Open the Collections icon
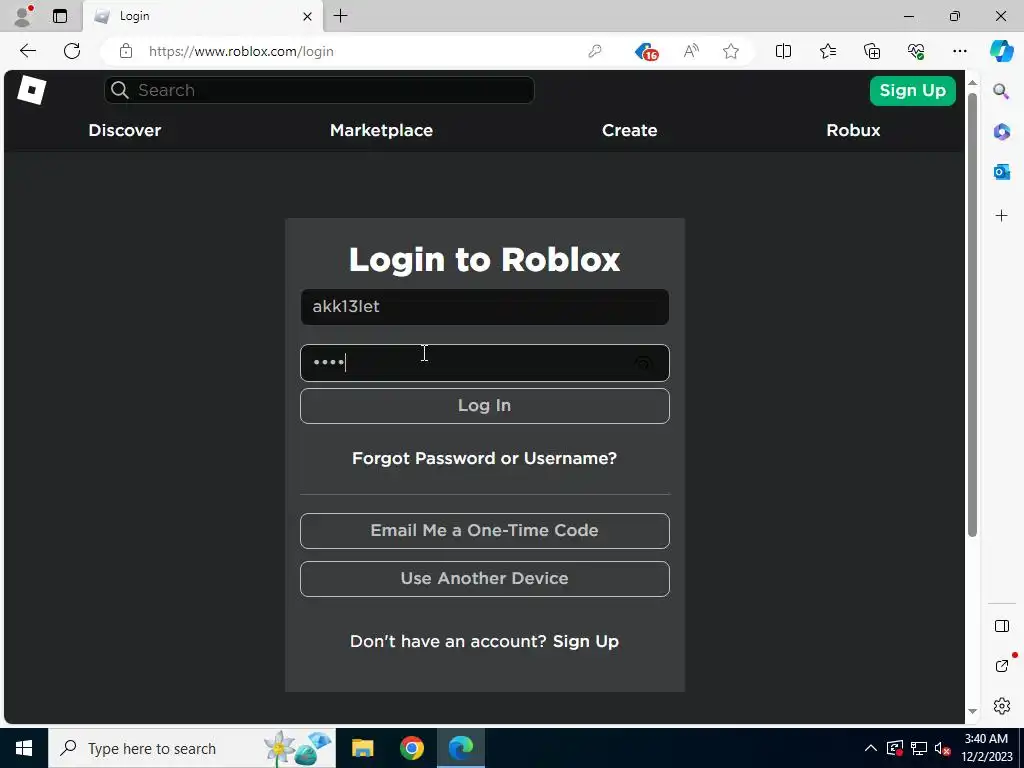The height and width of the screenshot is (768, 1024). tap(872, 51)
